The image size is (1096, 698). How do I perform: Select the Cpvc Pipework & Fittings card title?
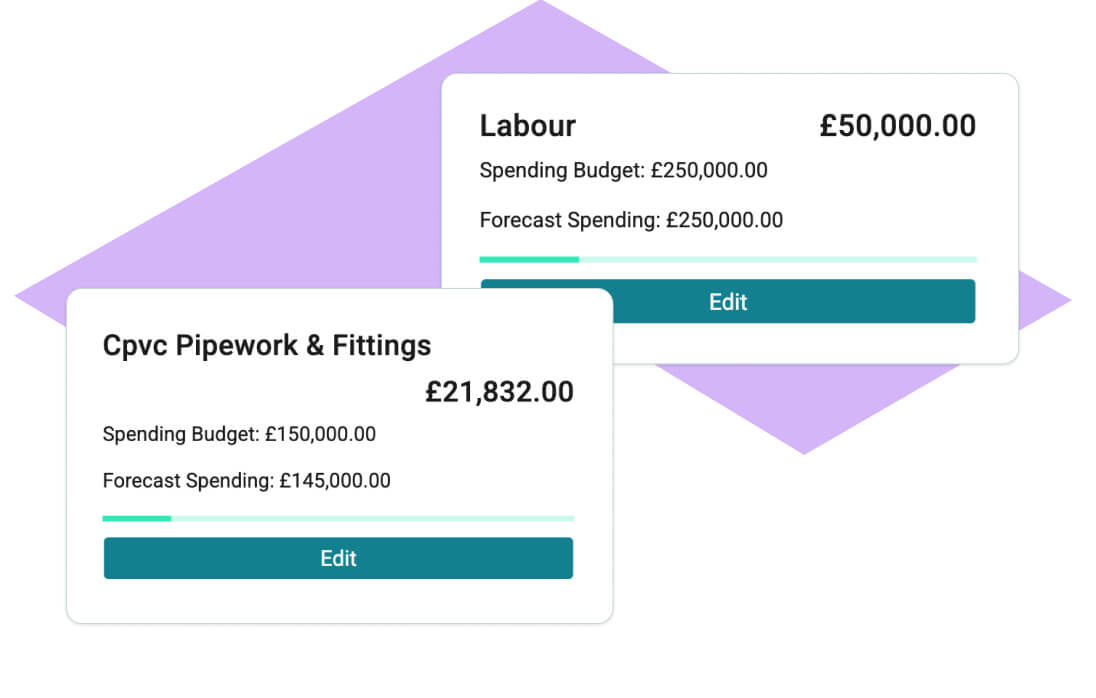point(266,345)
